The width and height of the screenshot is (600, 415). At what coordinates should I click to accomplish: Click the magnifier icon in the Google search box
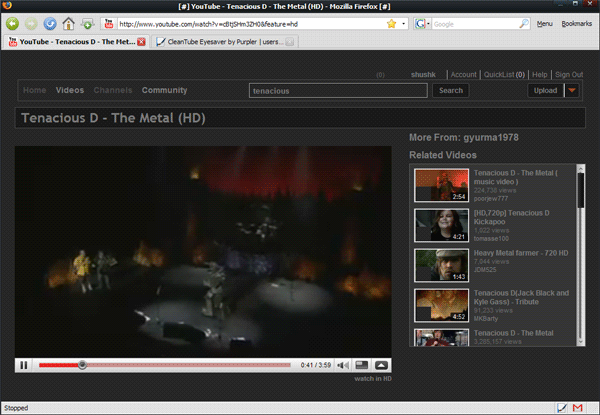tap(524, 24)
